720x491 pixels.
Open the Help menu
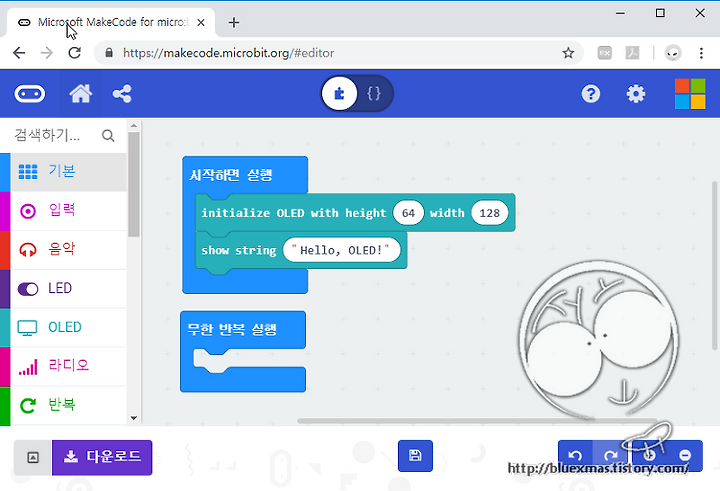pyautogui.click(x=591, y=94)
